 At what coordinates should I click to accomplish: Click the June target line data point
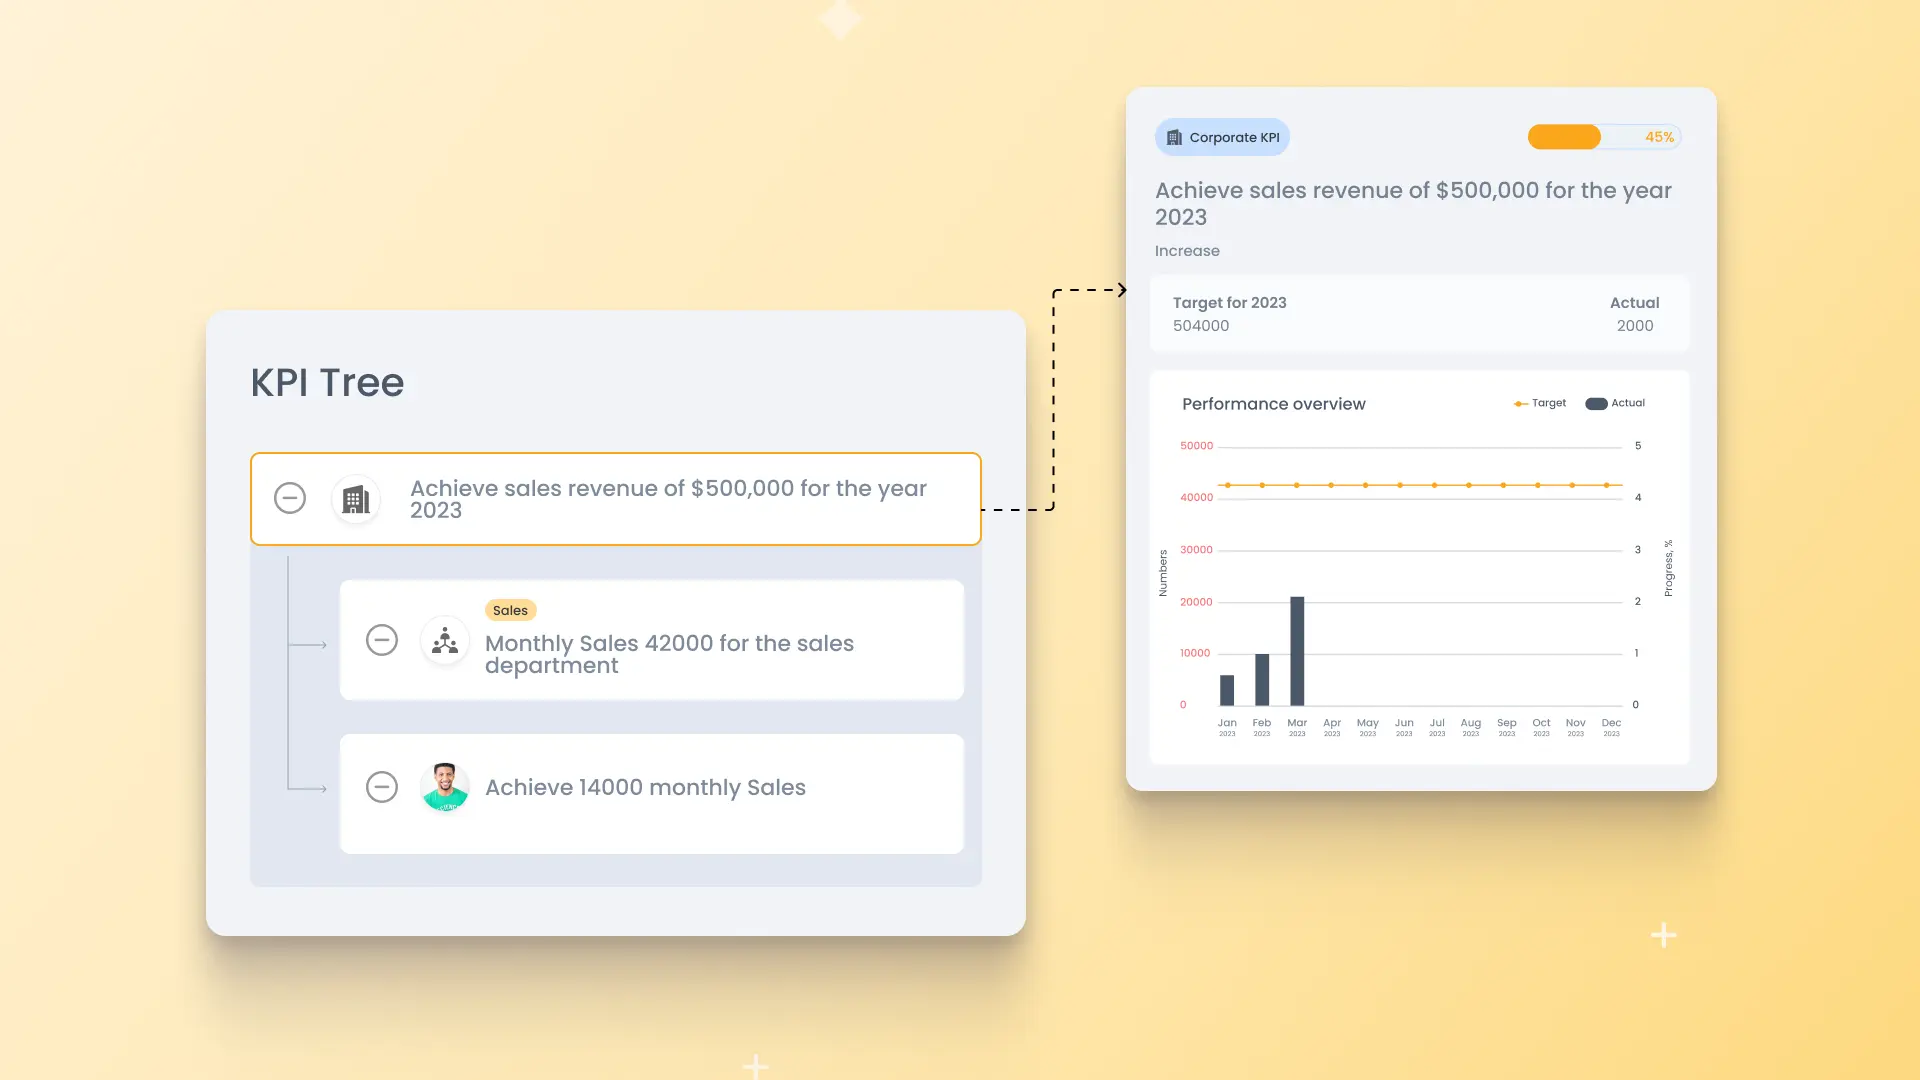pyautogui.click(x=1400, y=485)
